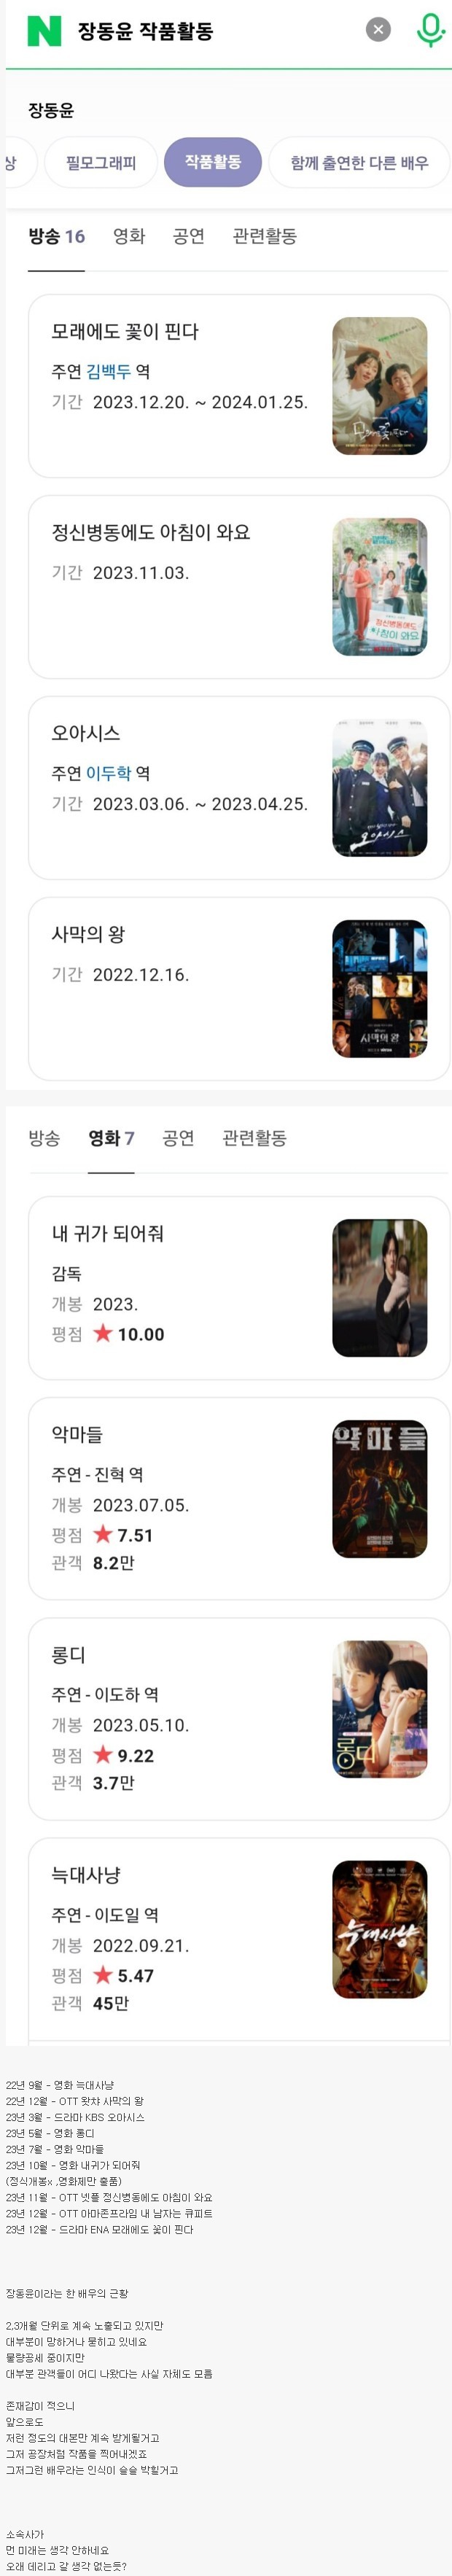Viewport: 452px width, 2576px height.
Task: Switch to the 영화 tab in the upper list
Action: (x=129, y=236)
